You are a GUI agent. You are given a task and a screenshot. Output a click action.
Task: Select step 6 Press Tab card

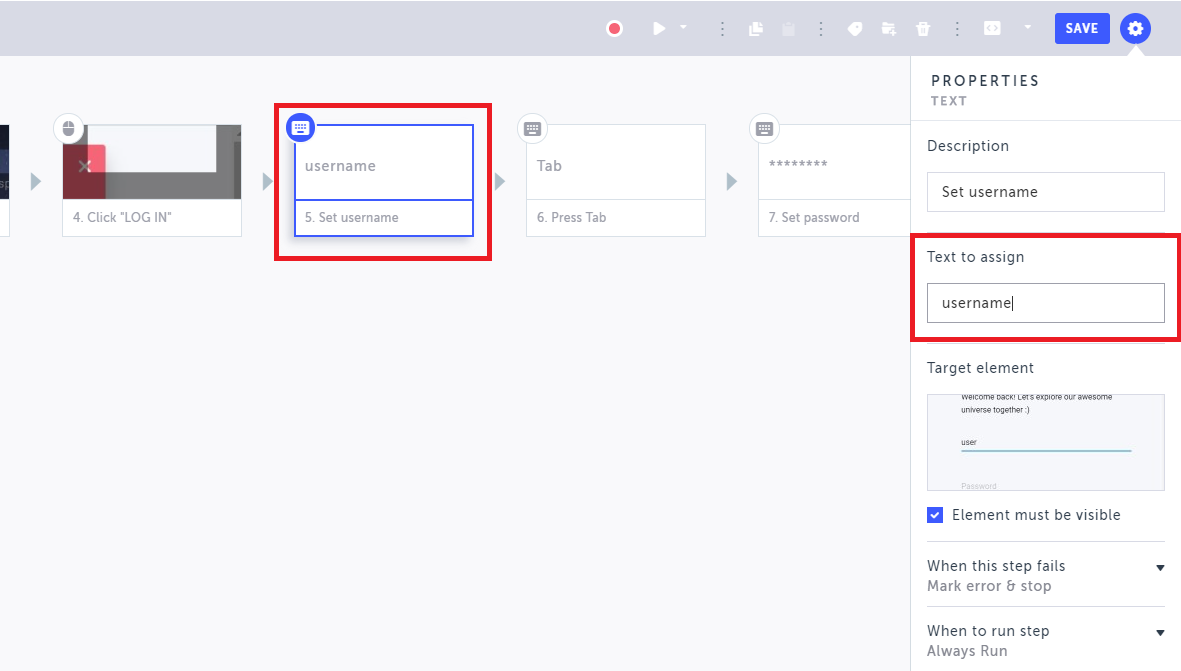[x=616, y=181]
